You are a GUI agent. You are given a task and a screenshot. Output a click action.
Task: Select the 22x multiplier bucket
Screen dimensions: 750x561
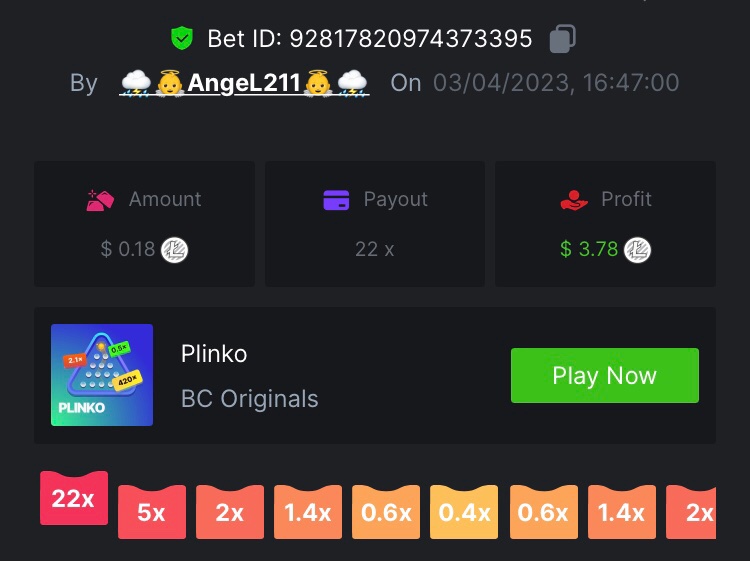click(74, 498)
